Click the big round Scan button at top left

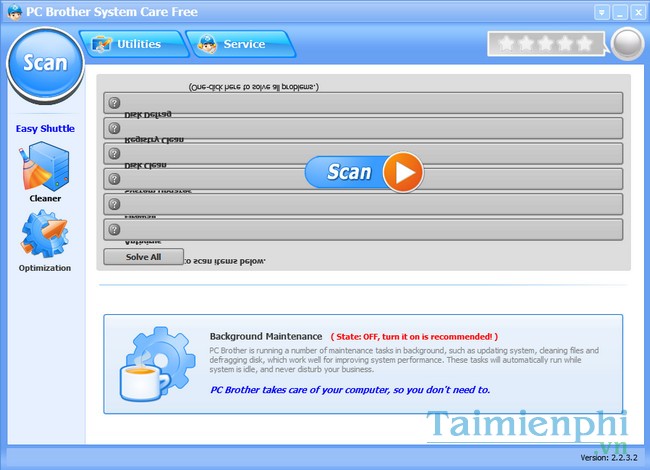point(45,63)
